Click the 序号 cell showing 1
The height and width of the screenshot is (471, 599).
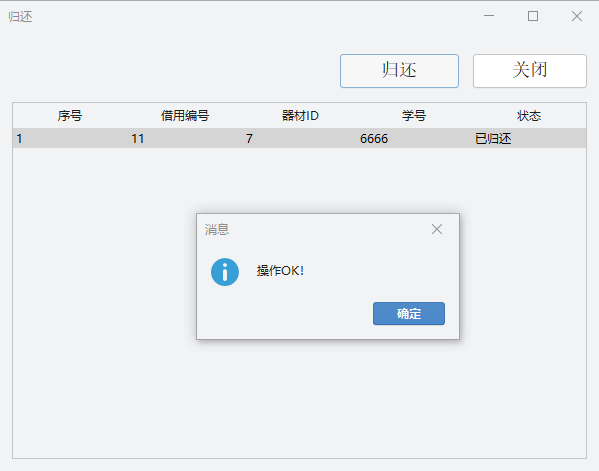pyautogui.click(x=19, y=138)
